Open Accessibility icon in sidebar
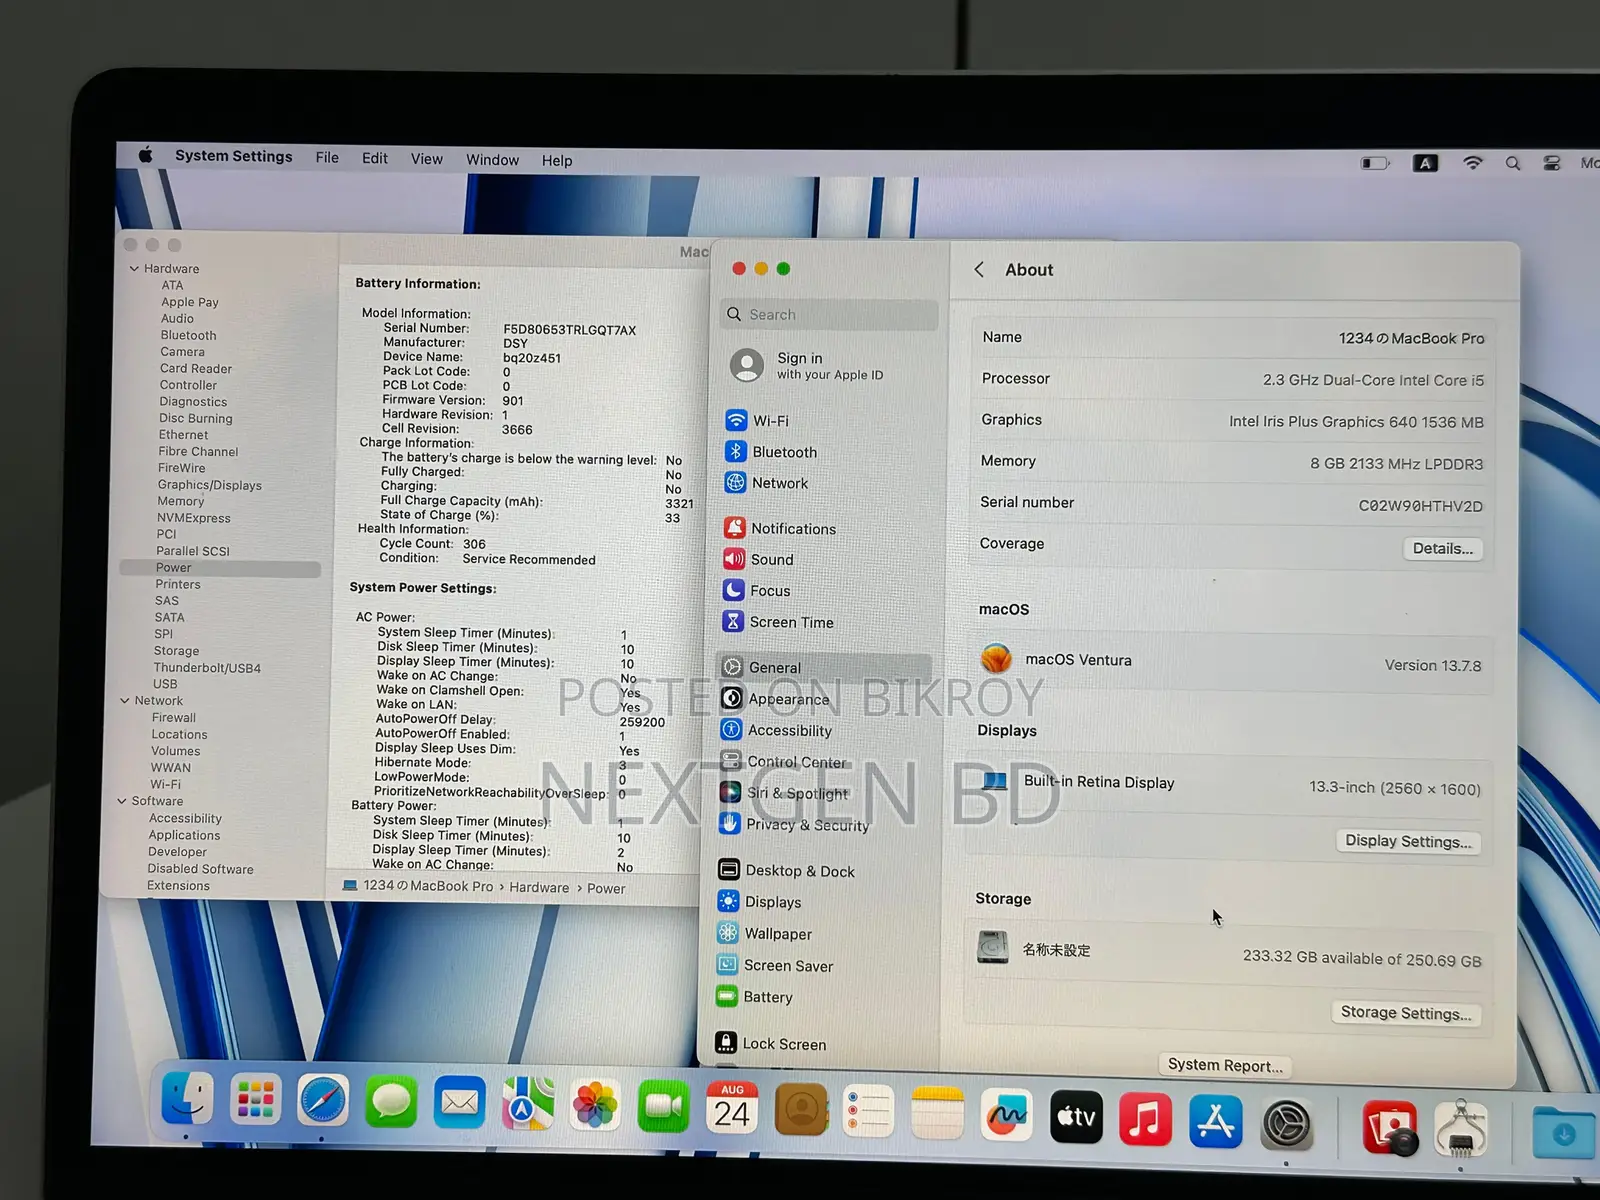Viewport: 1600px width, 1200px height. (x=732, y=729)
